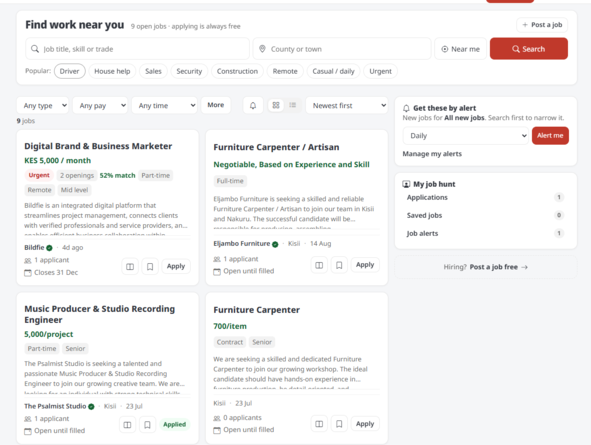
Task: Click the Eljambo Furniture company name
Action: [242, 244]
